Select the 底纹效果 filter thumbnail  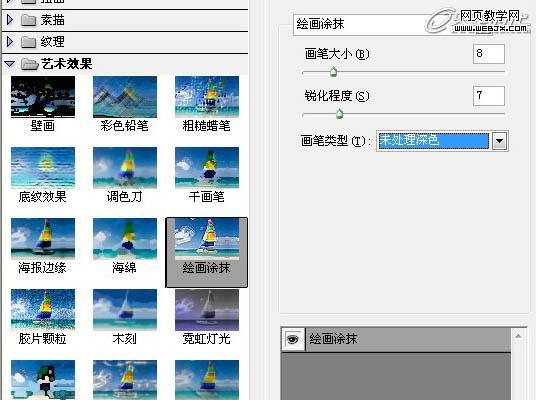43,168
